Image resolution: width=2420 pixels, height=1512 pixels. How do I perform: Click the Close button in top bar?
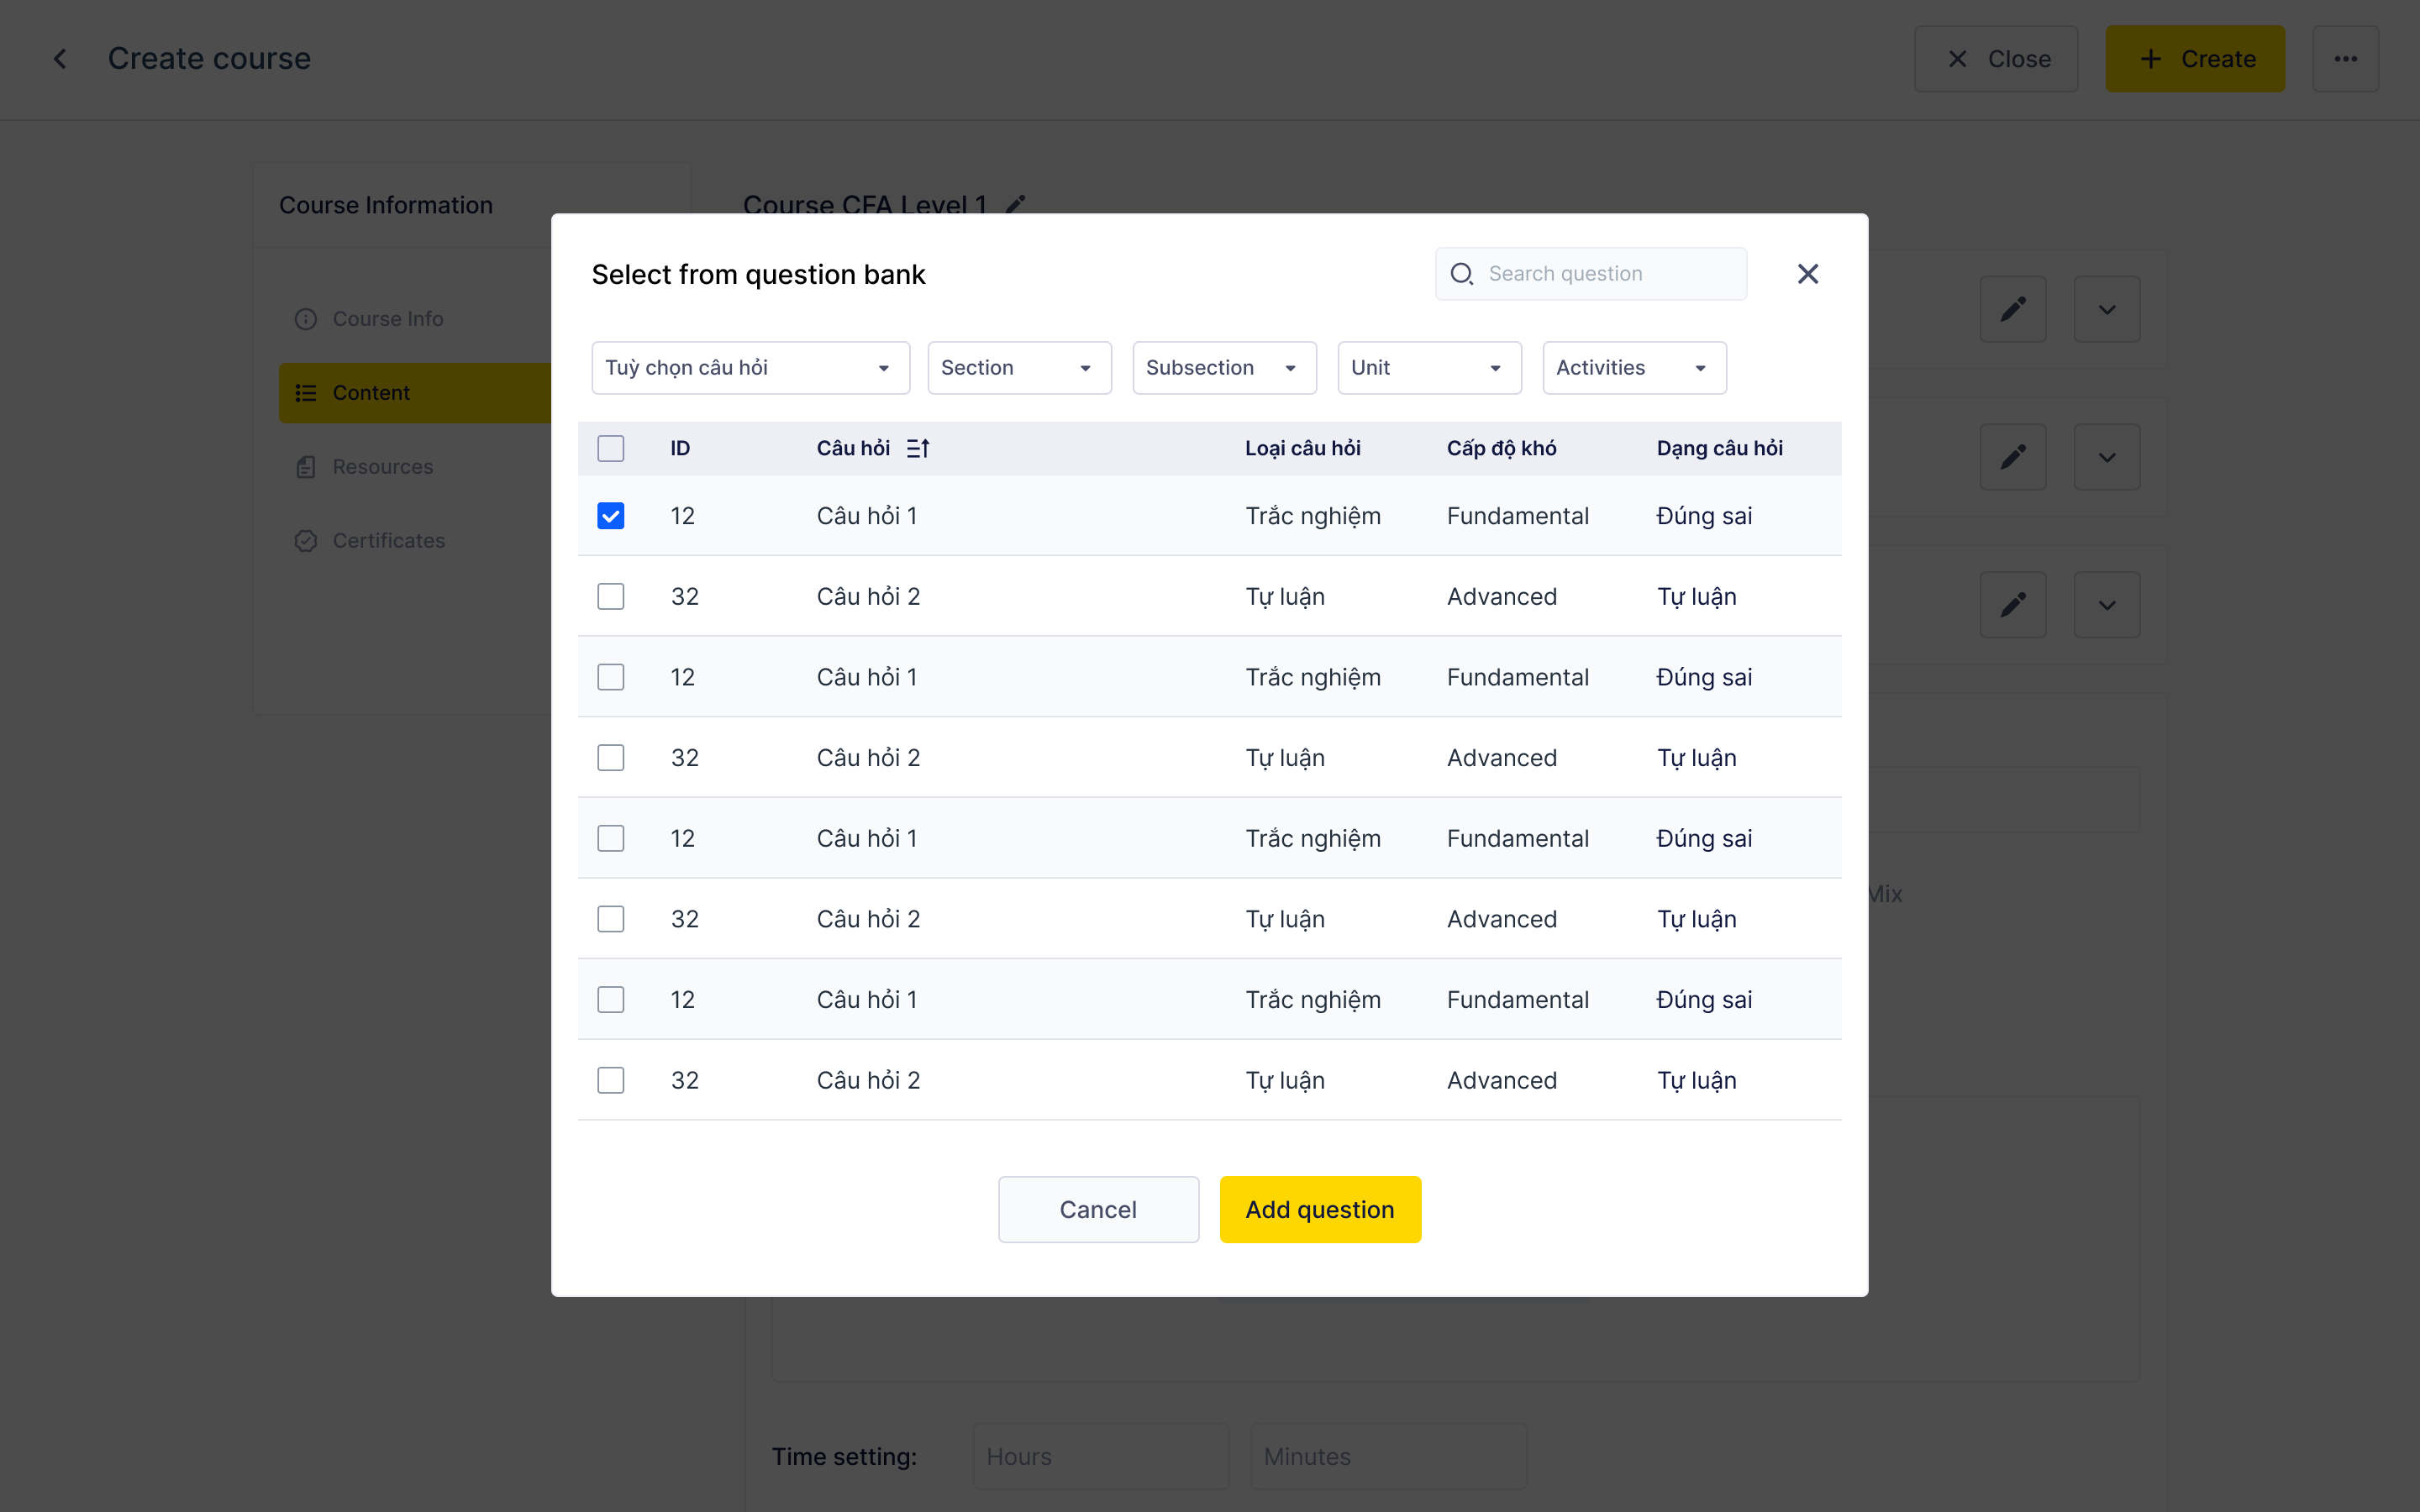click(x=1995, y=59)
